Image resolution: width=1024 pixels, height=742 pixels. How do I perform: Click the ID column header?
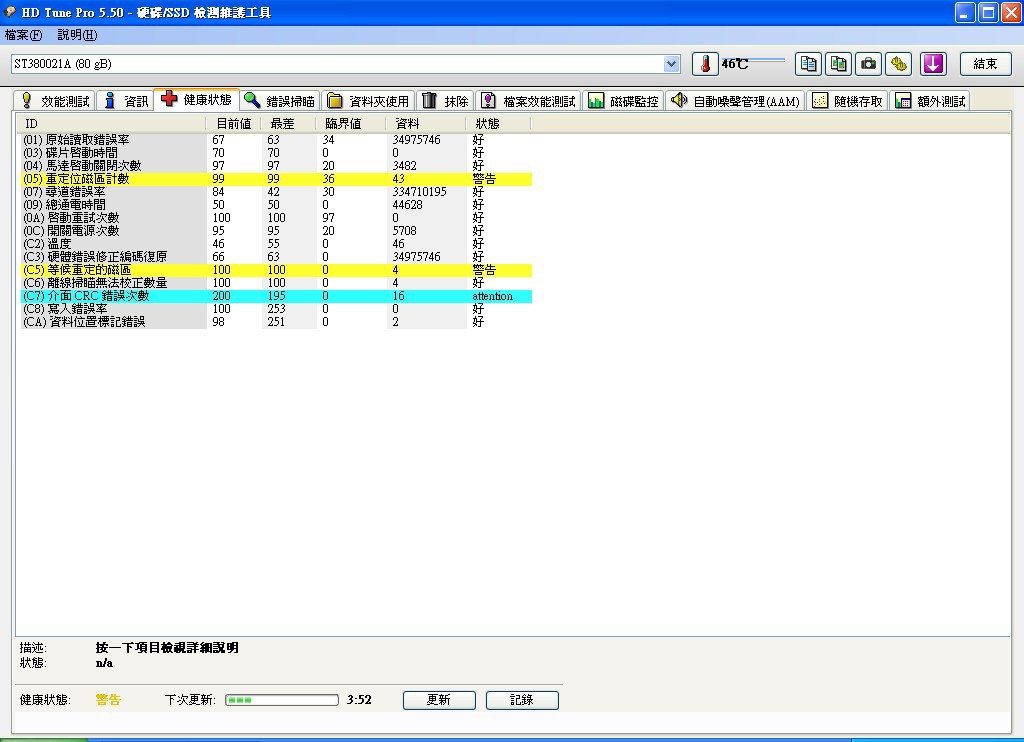point(111,123)
